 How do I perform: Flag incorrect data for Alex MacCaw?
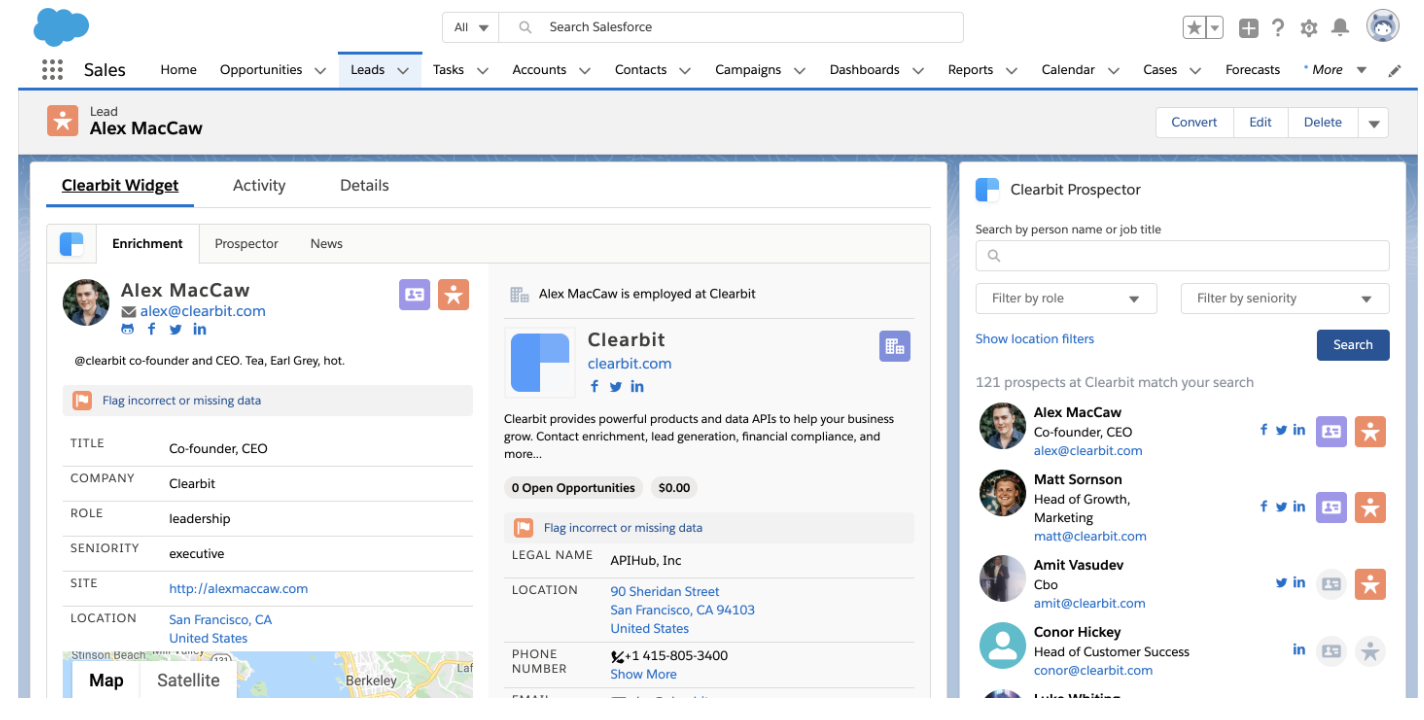[267, 400]
